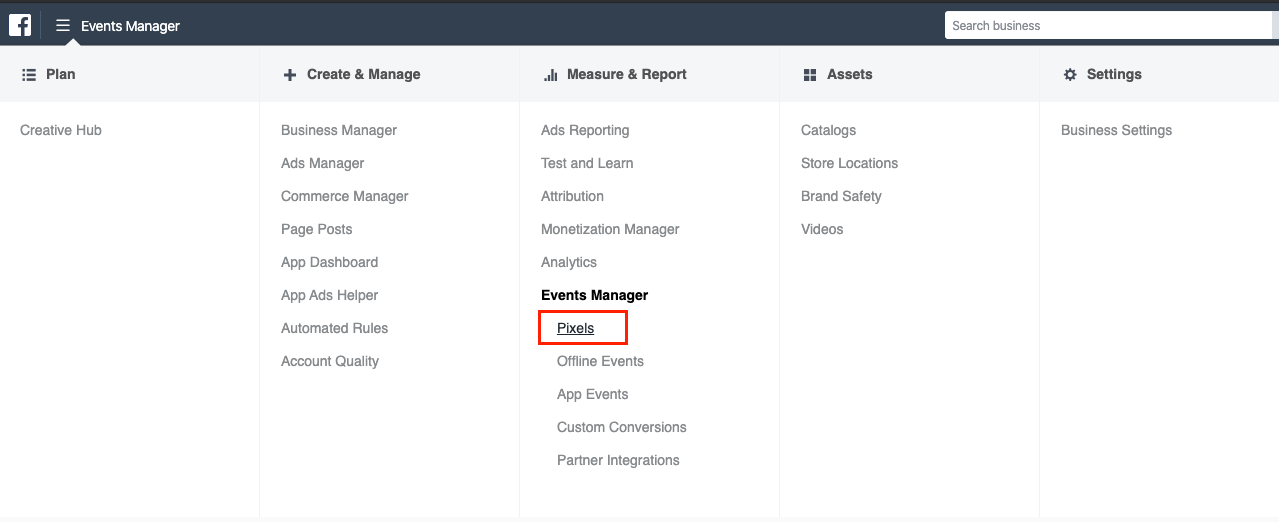
Task: Click in the Search business field
Action: (x=1111, y=25)
